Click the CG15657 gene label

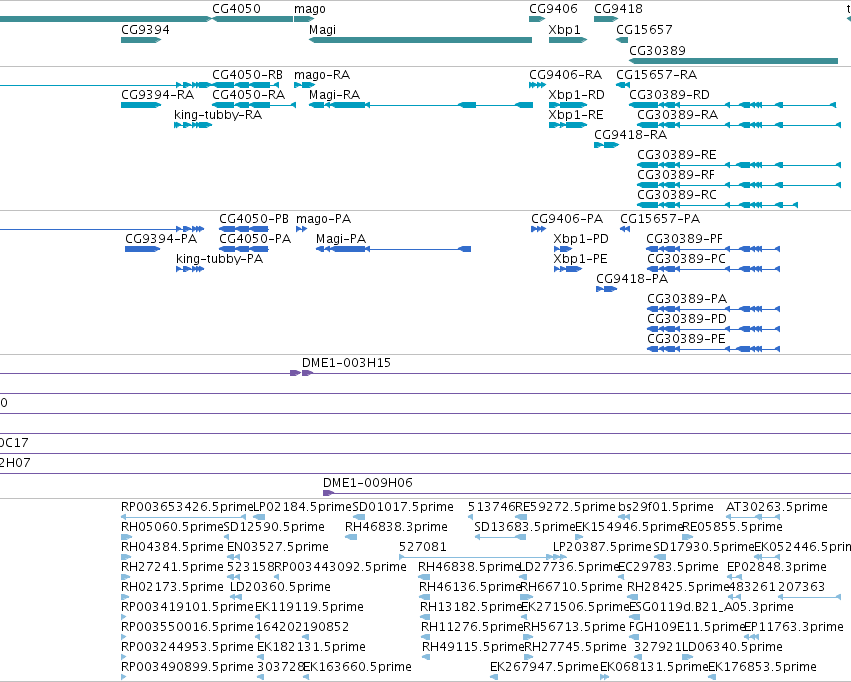(x=644, y=30)
